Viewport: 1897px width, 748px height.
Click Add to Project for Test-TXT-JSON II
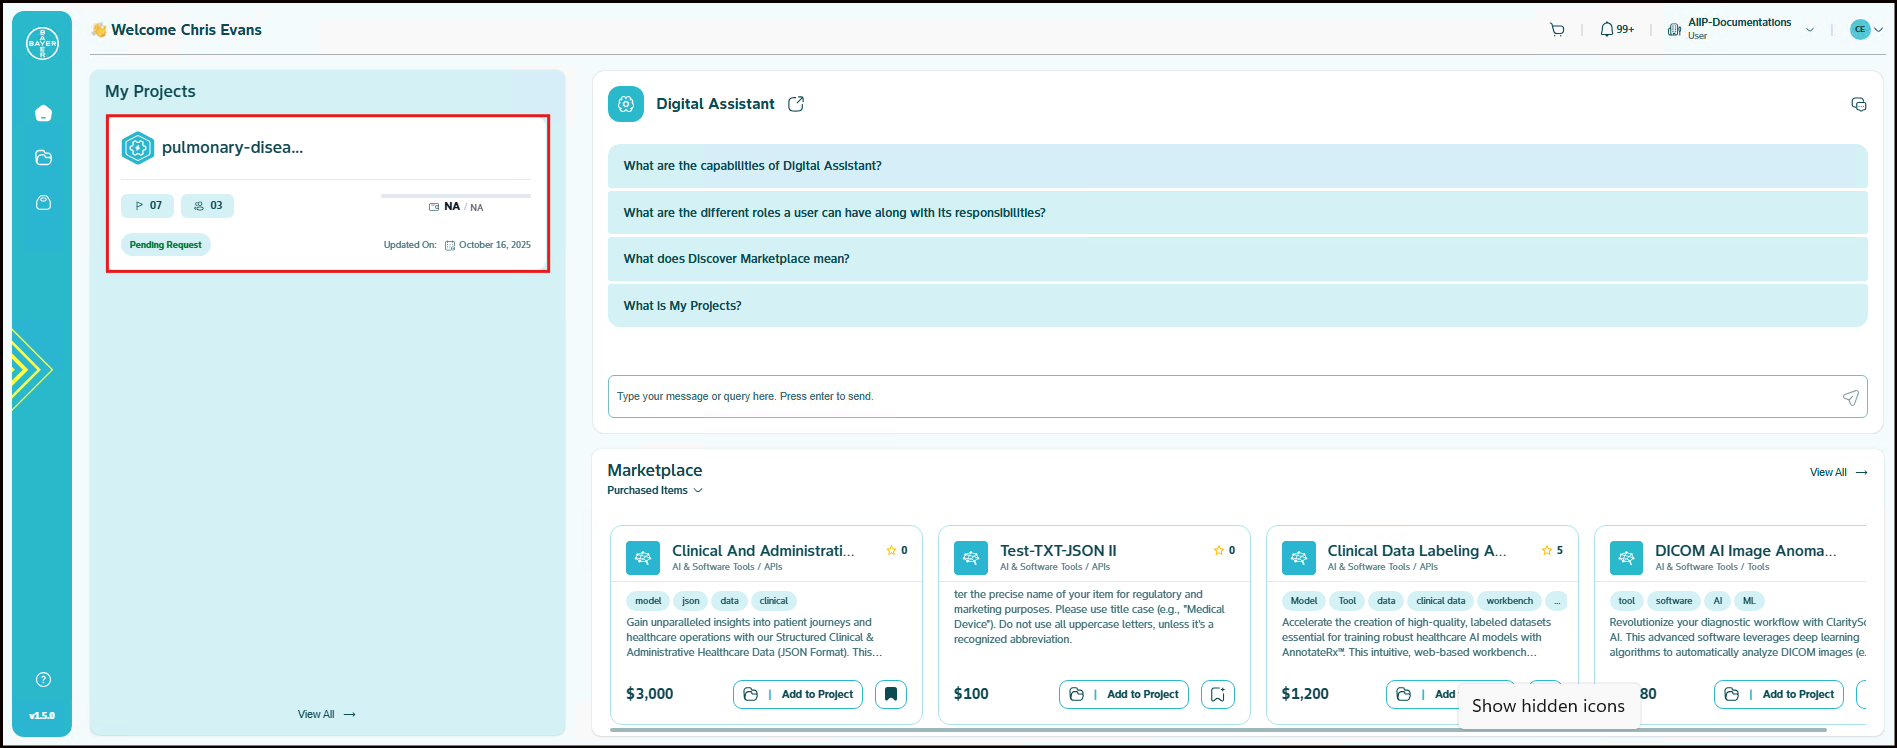point(1124,694)
